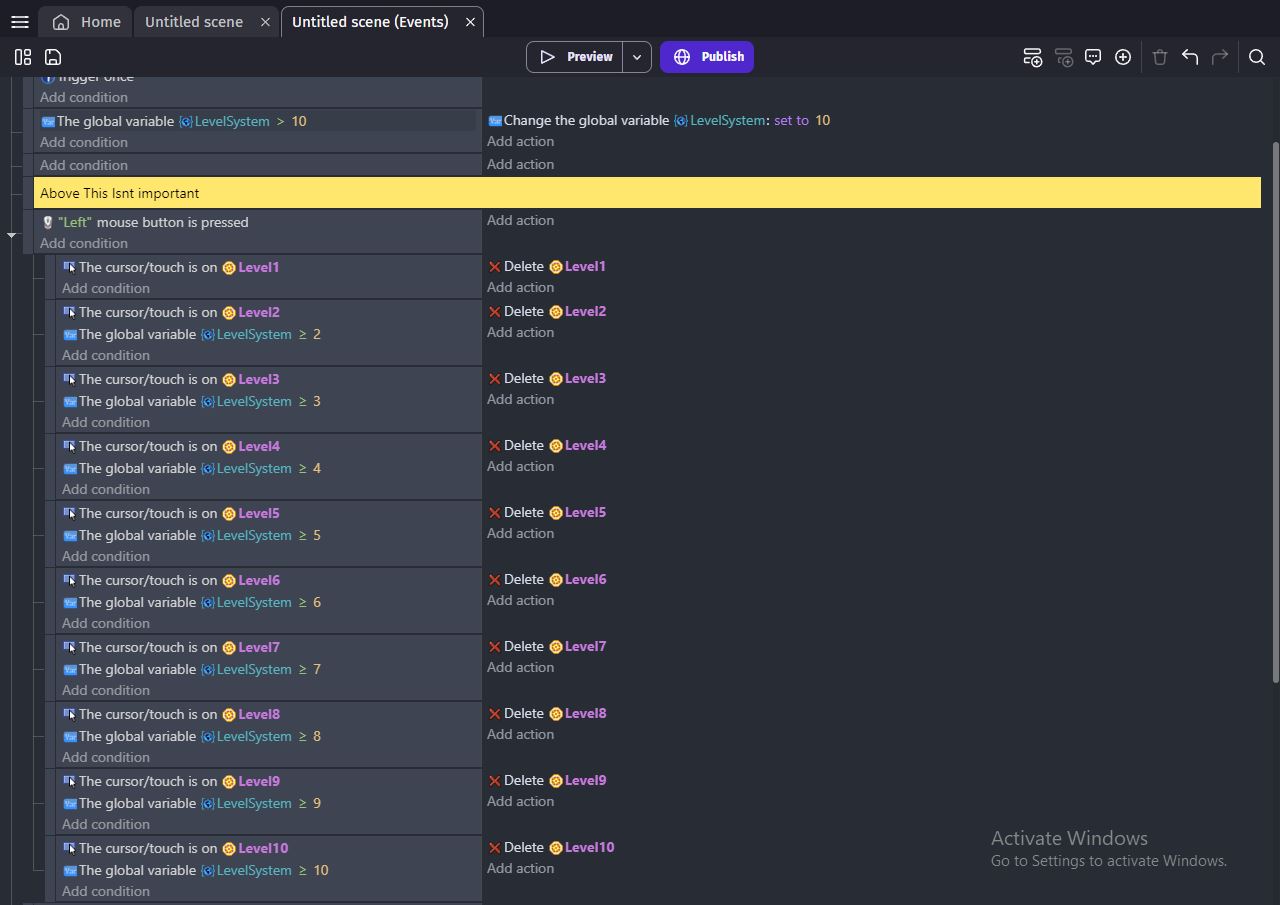Click the add new event icon
The height and width of the screenshot is (905, 1280).
click(1033, 57)
